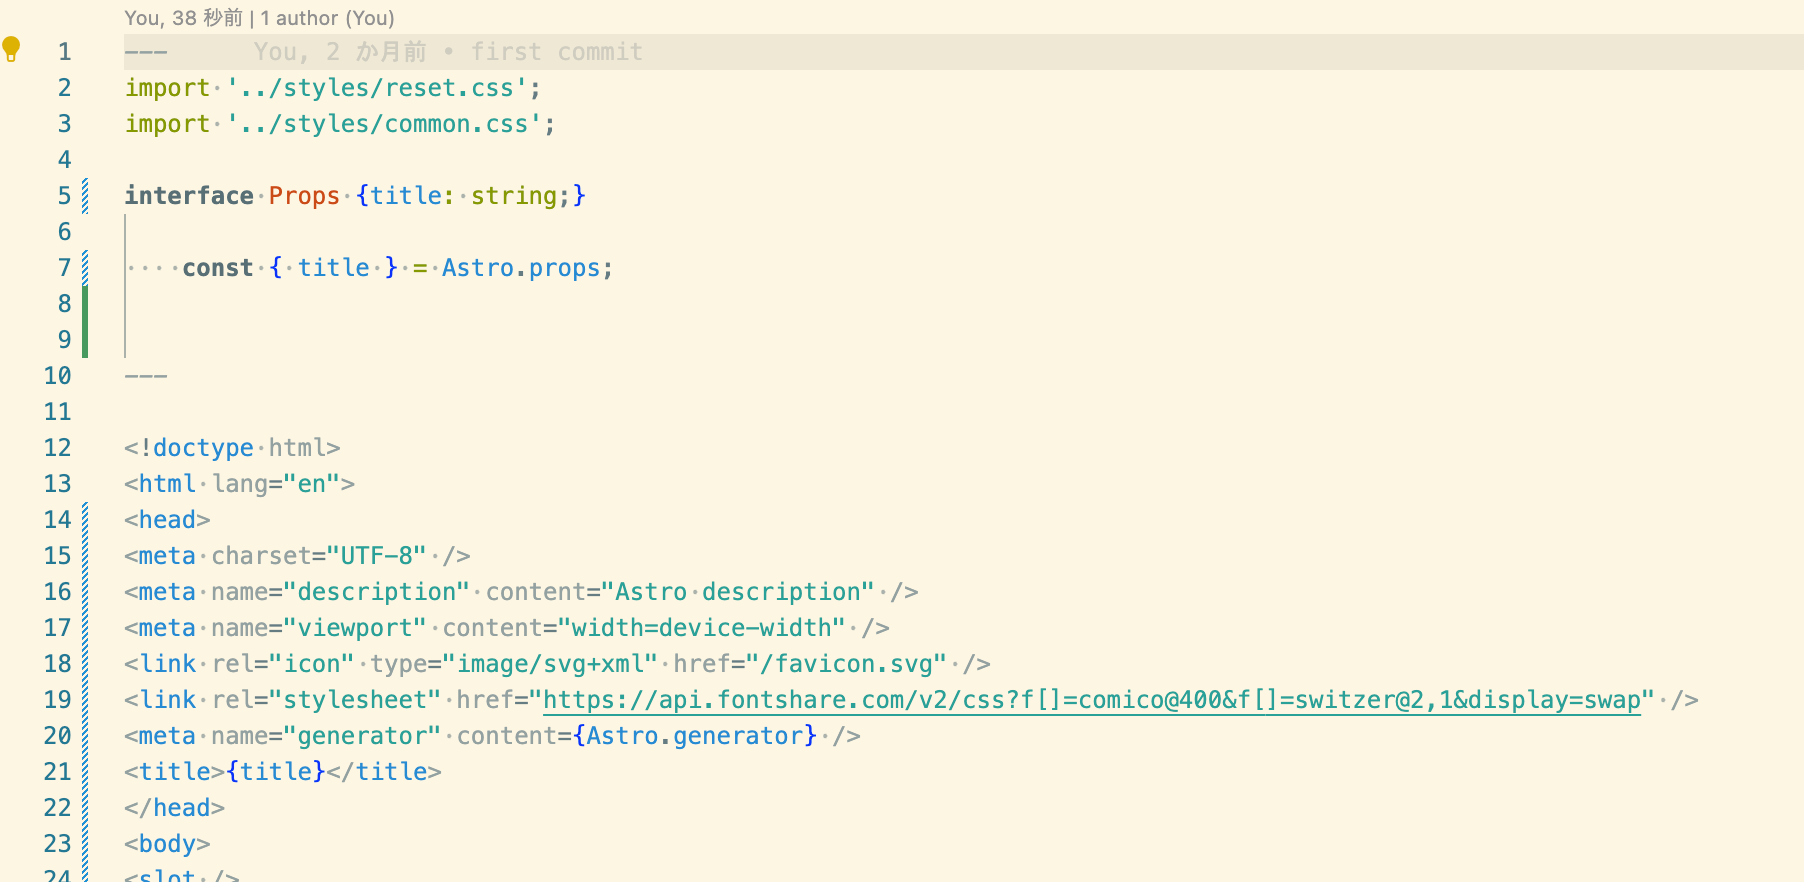The image size is (1804, 882).
Task: Click the {Astro.generator} expression
Action: [695, 736]
